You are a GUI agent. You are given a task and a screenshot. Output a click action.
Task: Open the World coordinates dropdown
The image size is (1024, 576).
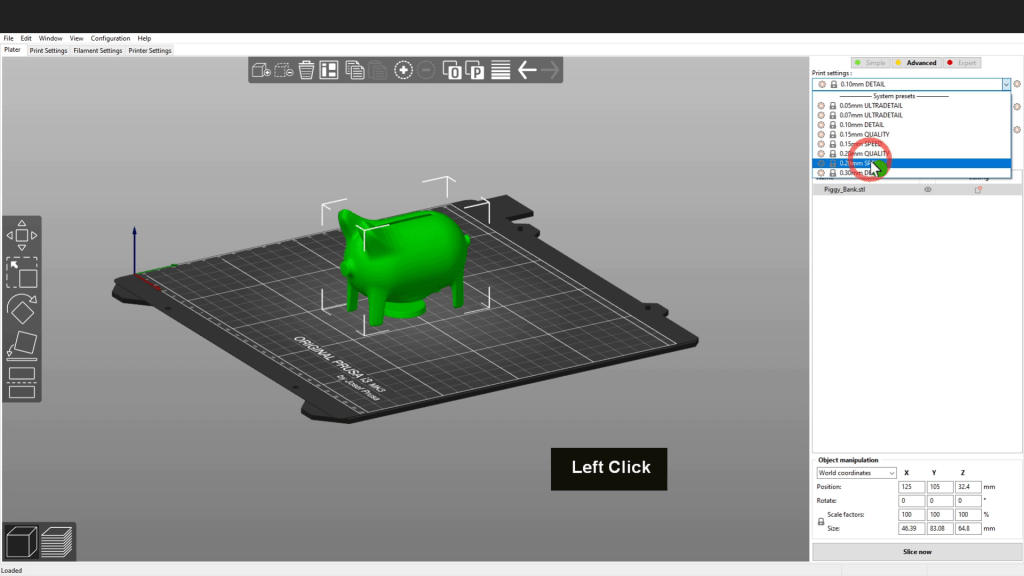856,473
